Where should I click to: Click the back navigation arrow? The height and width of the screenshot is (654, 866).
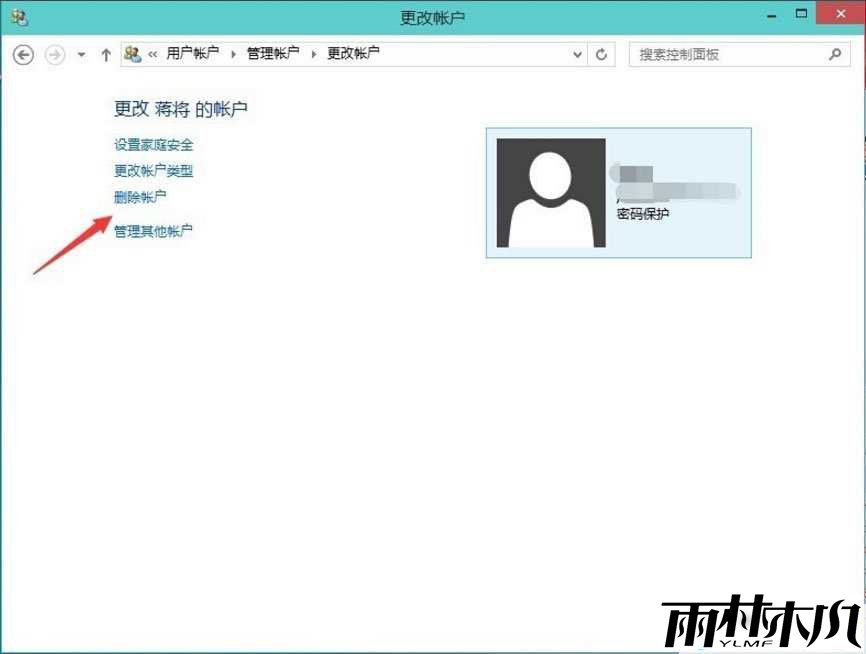click(x=21, y=55)
